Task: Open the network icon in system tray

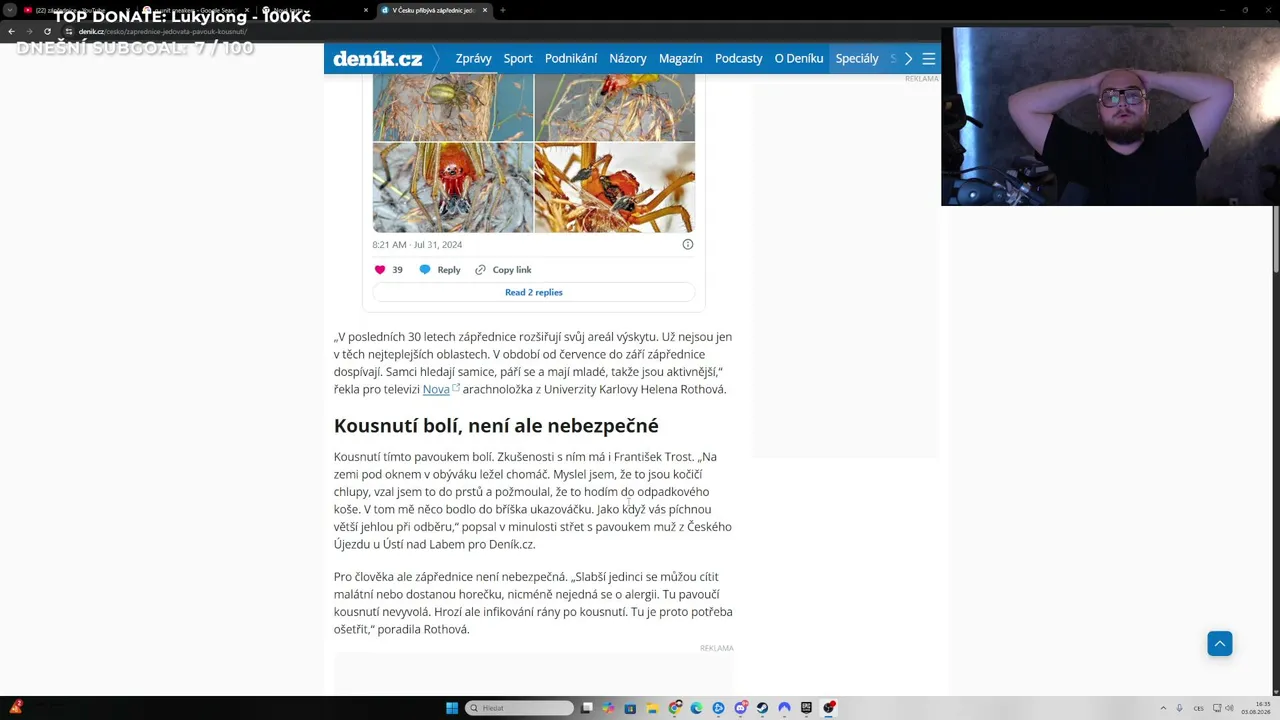Action: 1216,708
